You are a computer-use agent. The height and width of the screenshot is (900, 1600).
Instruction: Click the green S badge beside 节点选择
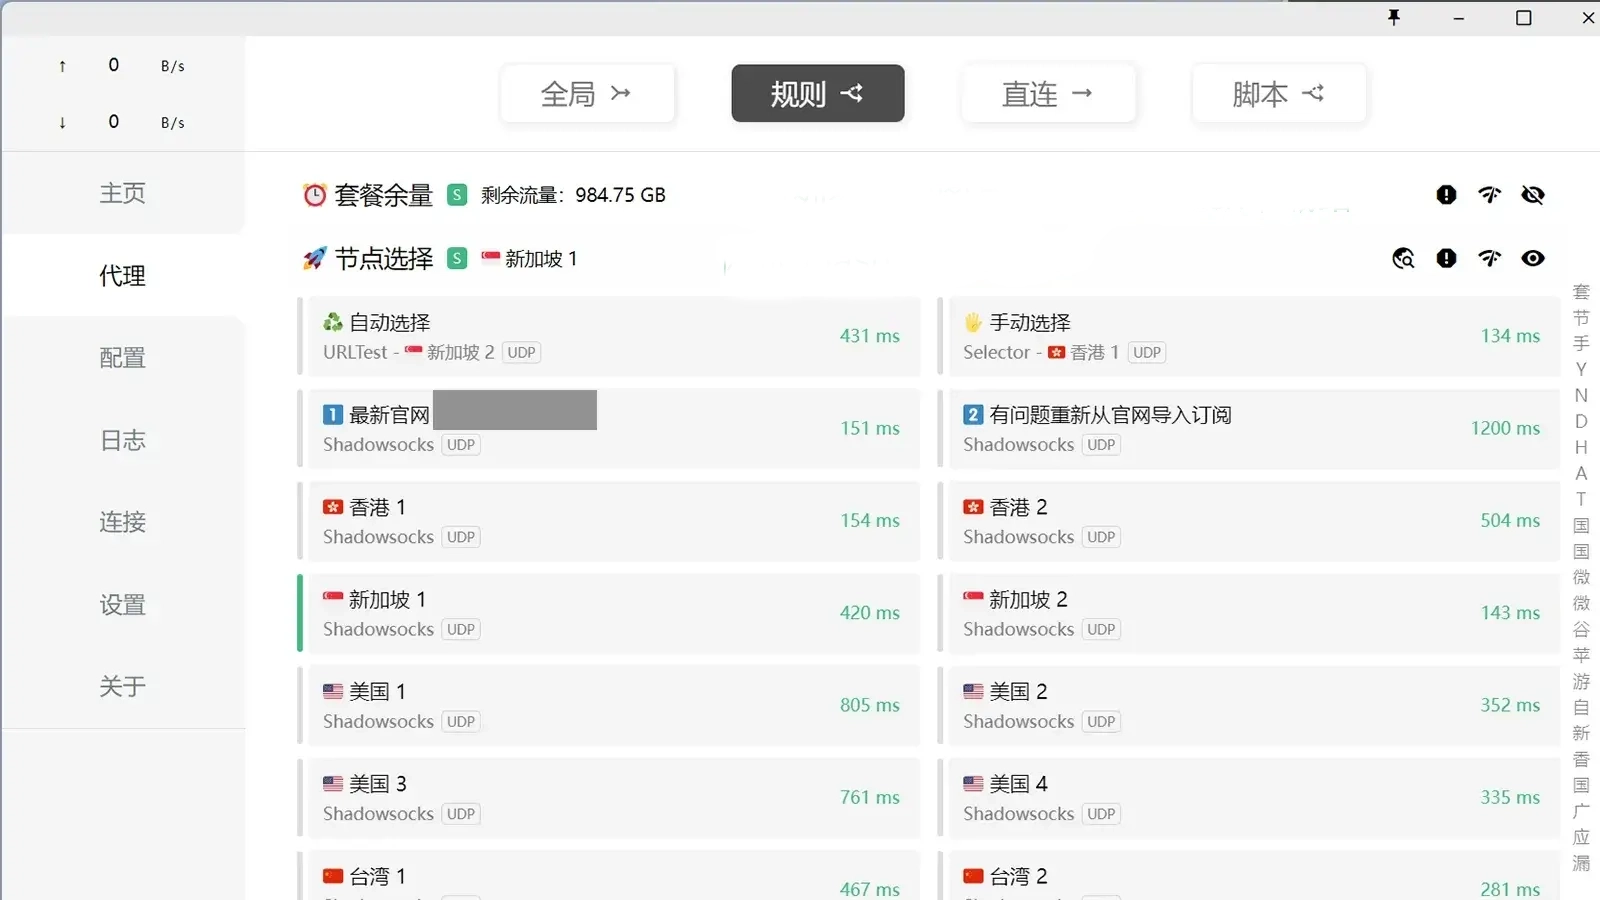[457, 259]
